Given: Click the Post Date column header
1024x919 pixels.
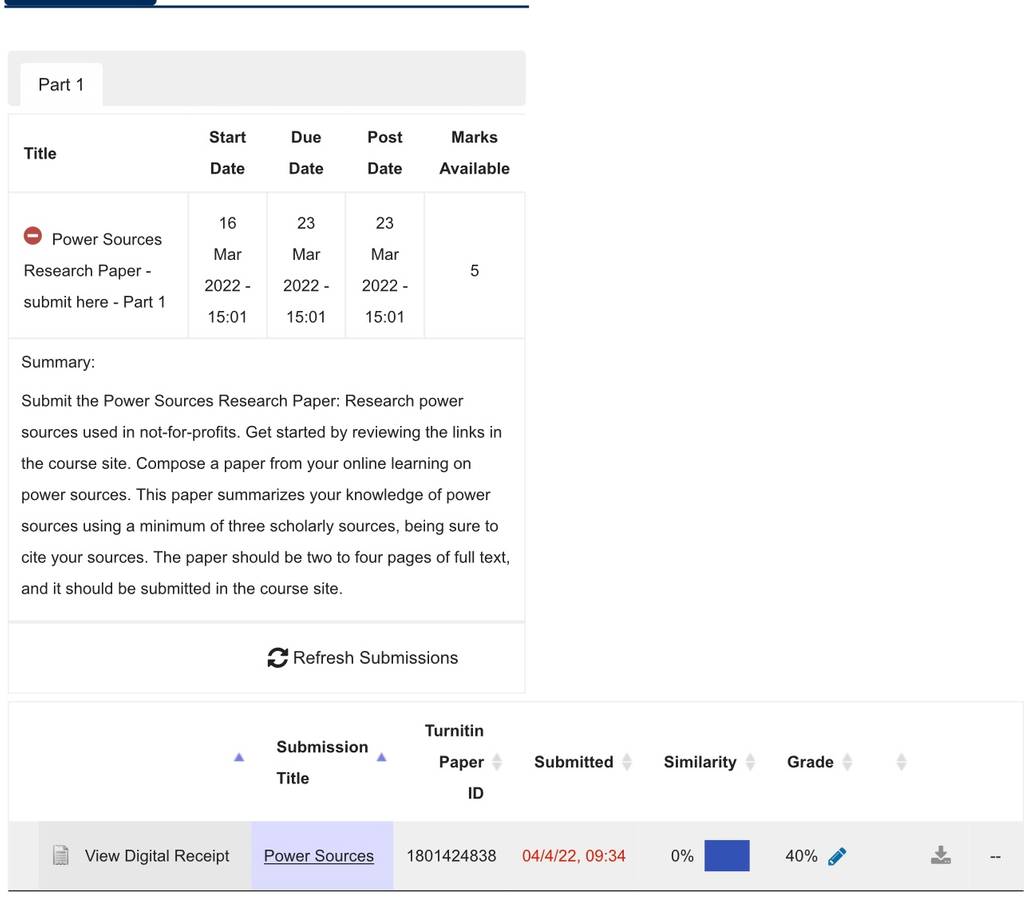Looking at the screenshot, I should [385, 153].
